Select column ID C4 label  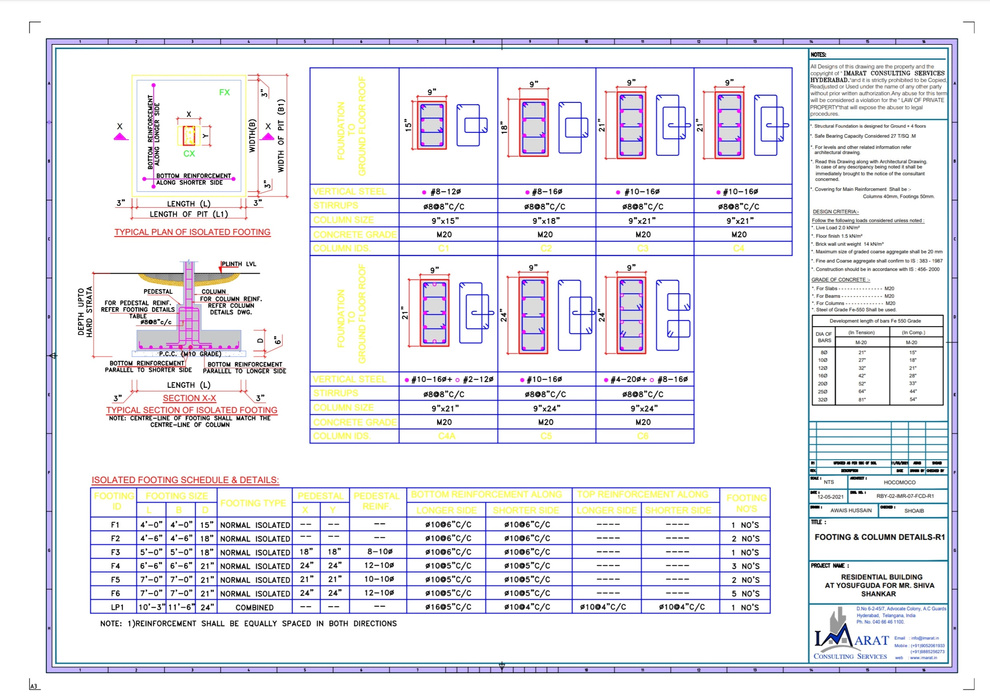(x=739, y=249)
